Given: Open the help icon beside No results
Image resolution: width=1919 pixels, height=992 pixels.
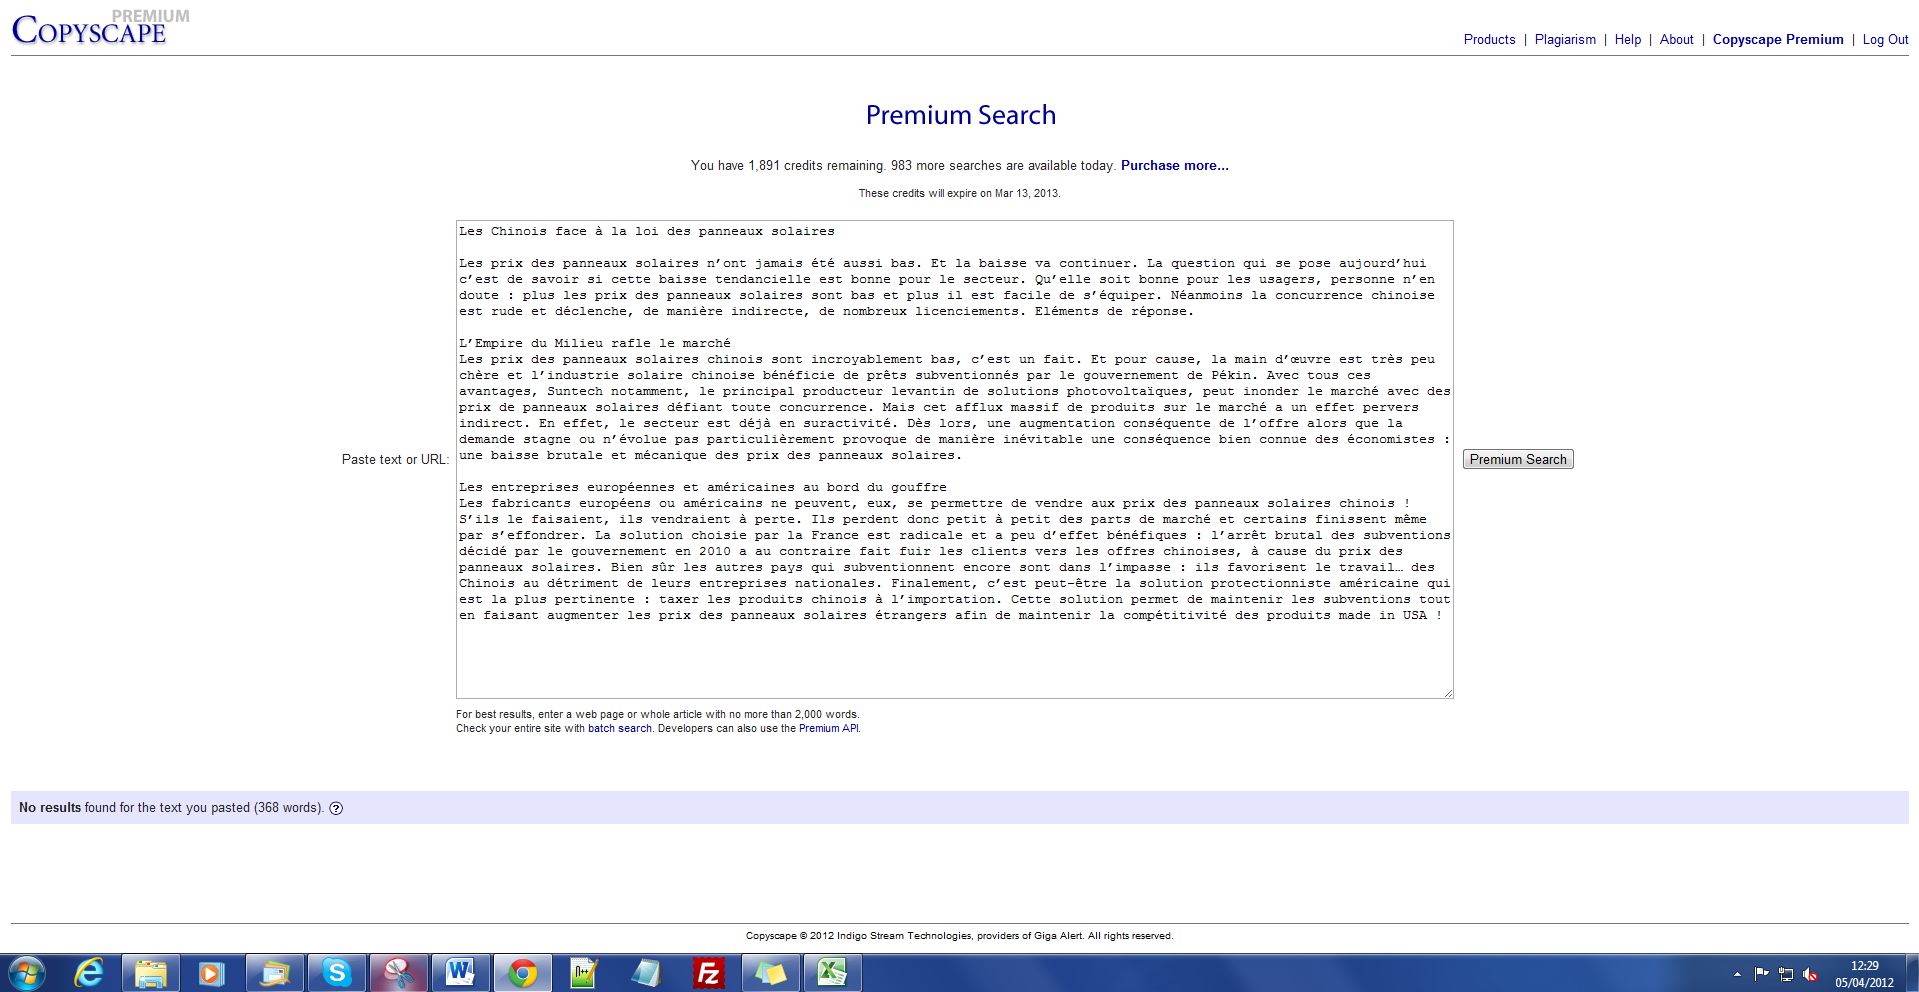Looking at the screenshot, I should point(336,809).
